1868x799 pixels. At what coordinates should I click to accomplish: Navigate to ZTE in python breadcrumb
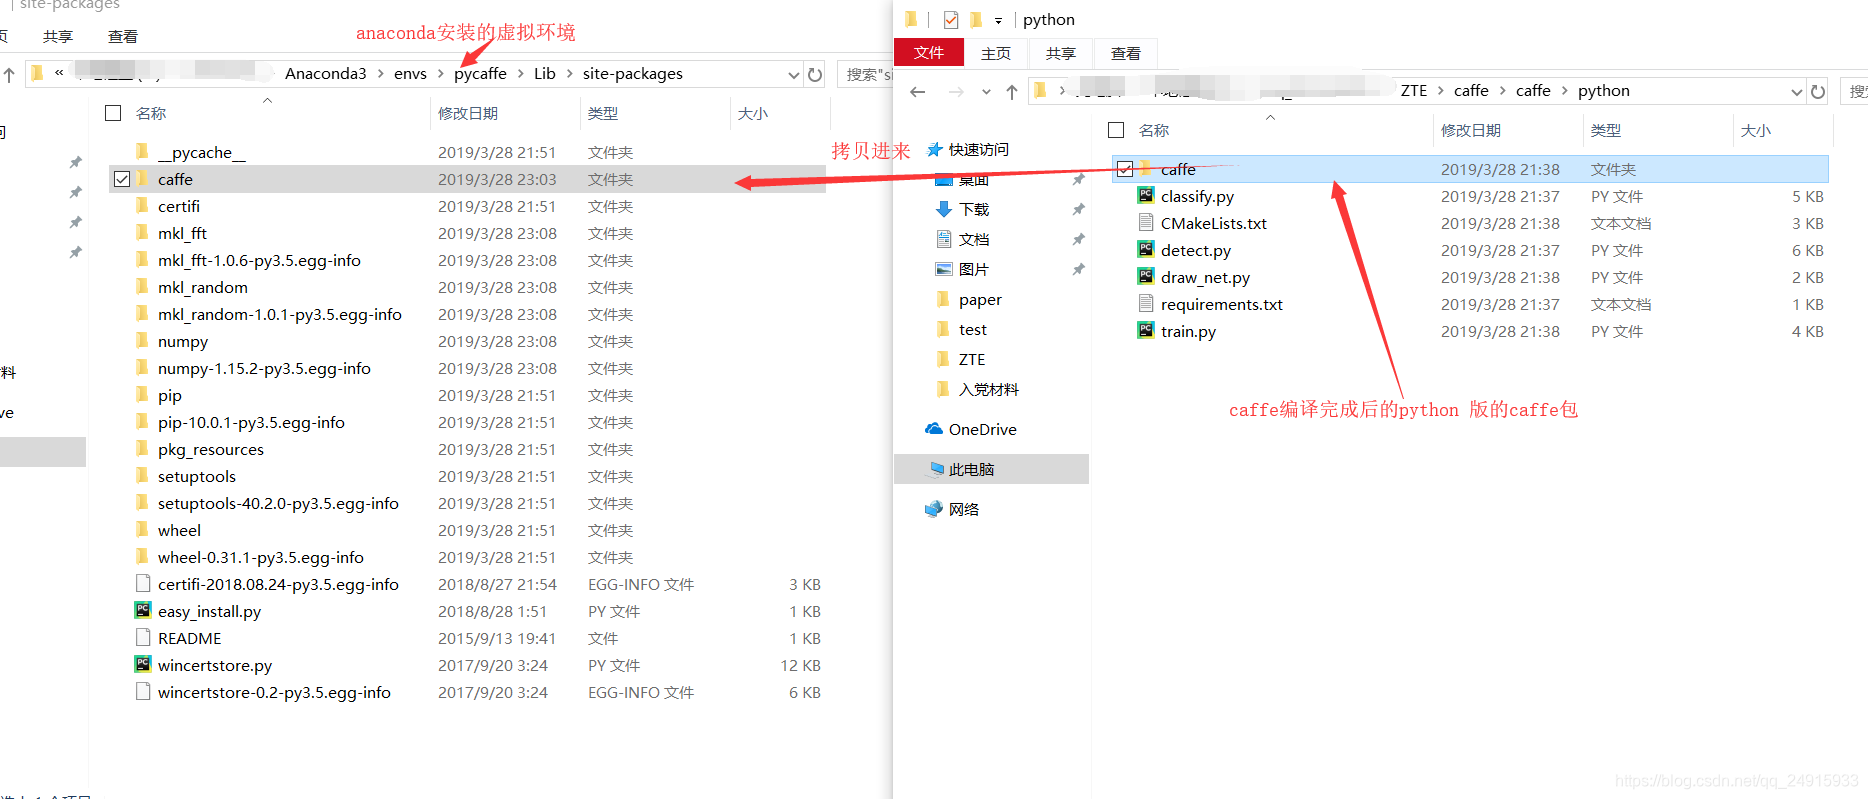click(1414, 91)
